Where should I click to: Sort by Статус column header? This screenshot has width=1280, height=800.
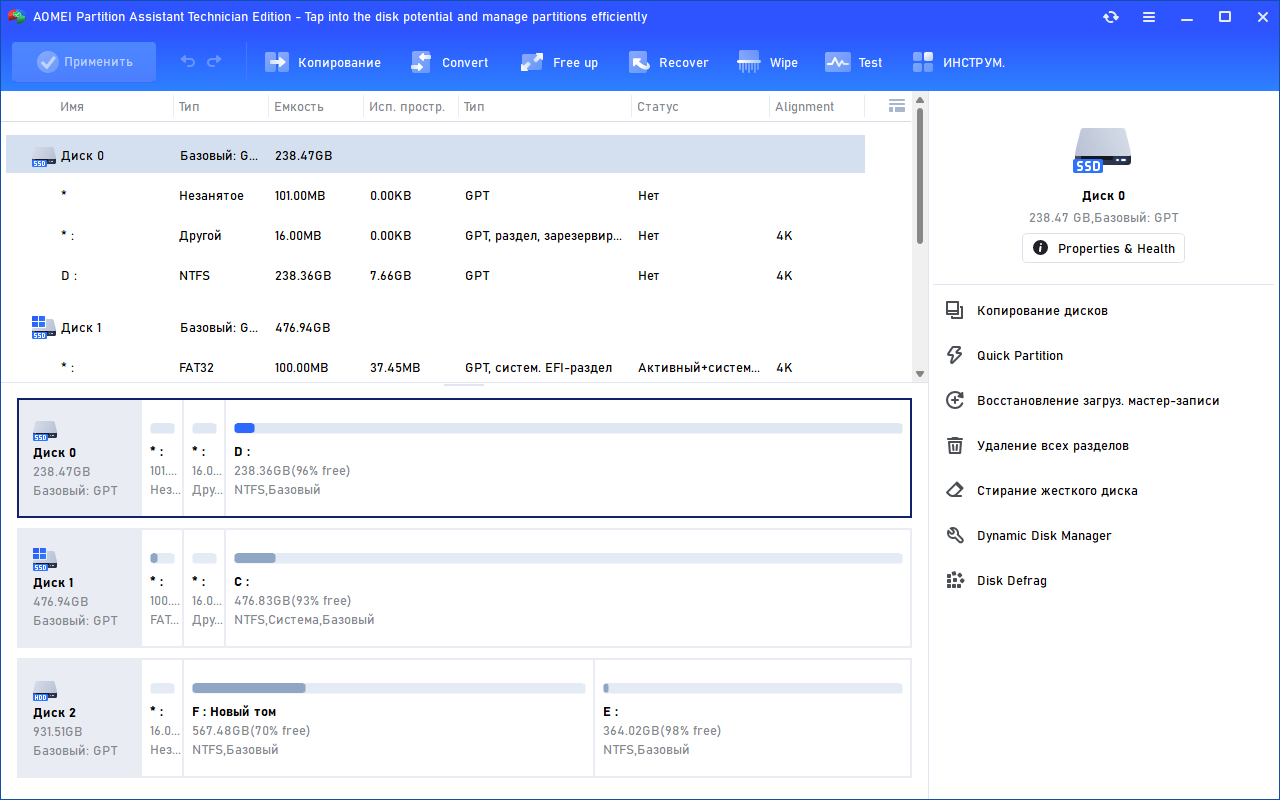point(658,107)
